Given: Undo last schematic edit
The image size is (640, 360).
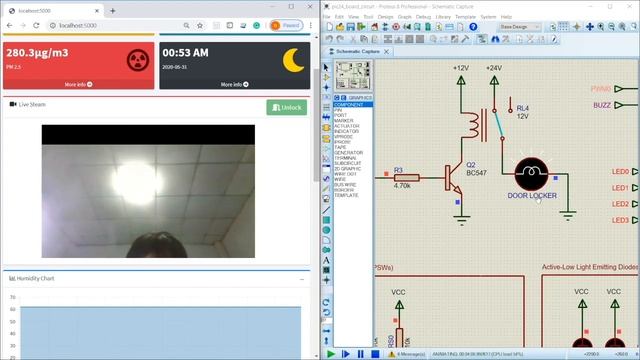Looking at the screenshot, I should click(x=329, y=39).
